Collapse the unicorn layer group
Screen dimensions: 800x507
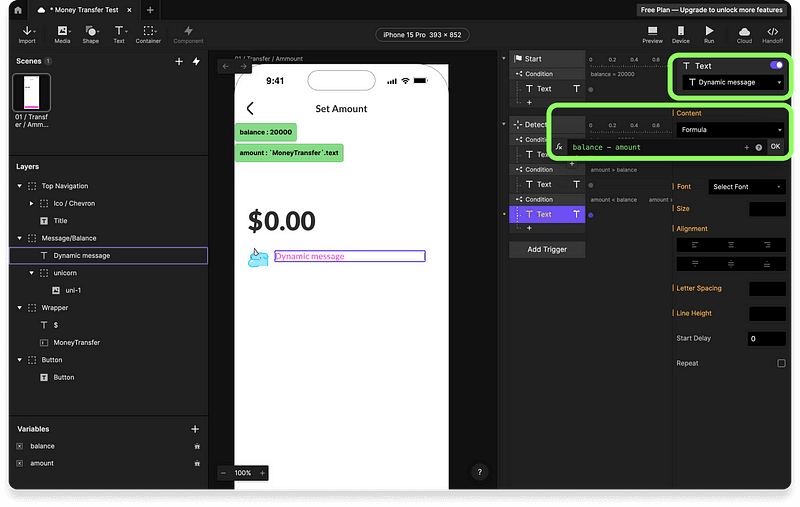32,273
